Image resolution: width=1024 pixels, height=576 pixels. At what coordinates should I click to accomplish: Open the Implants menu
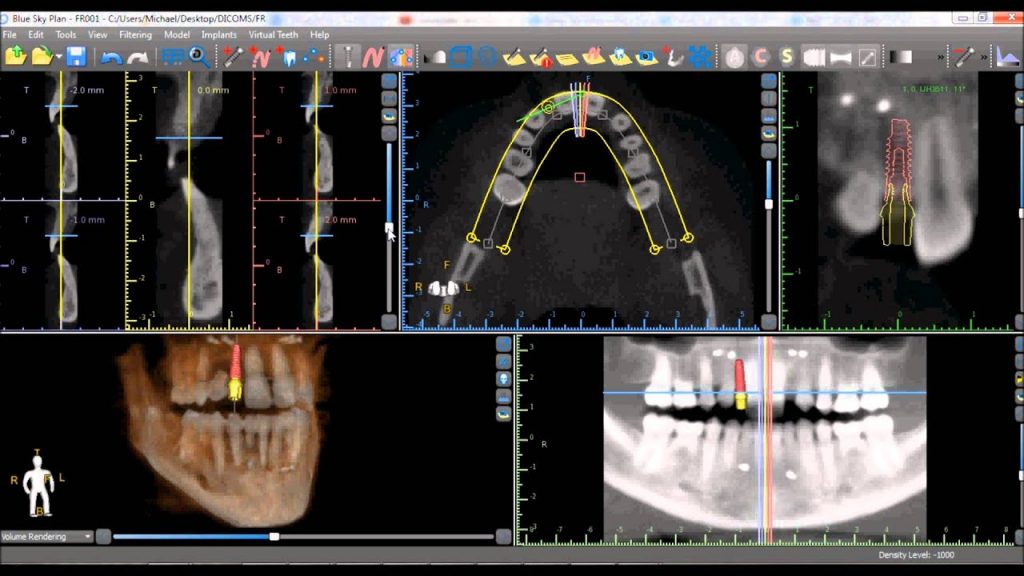coord(219,34)
